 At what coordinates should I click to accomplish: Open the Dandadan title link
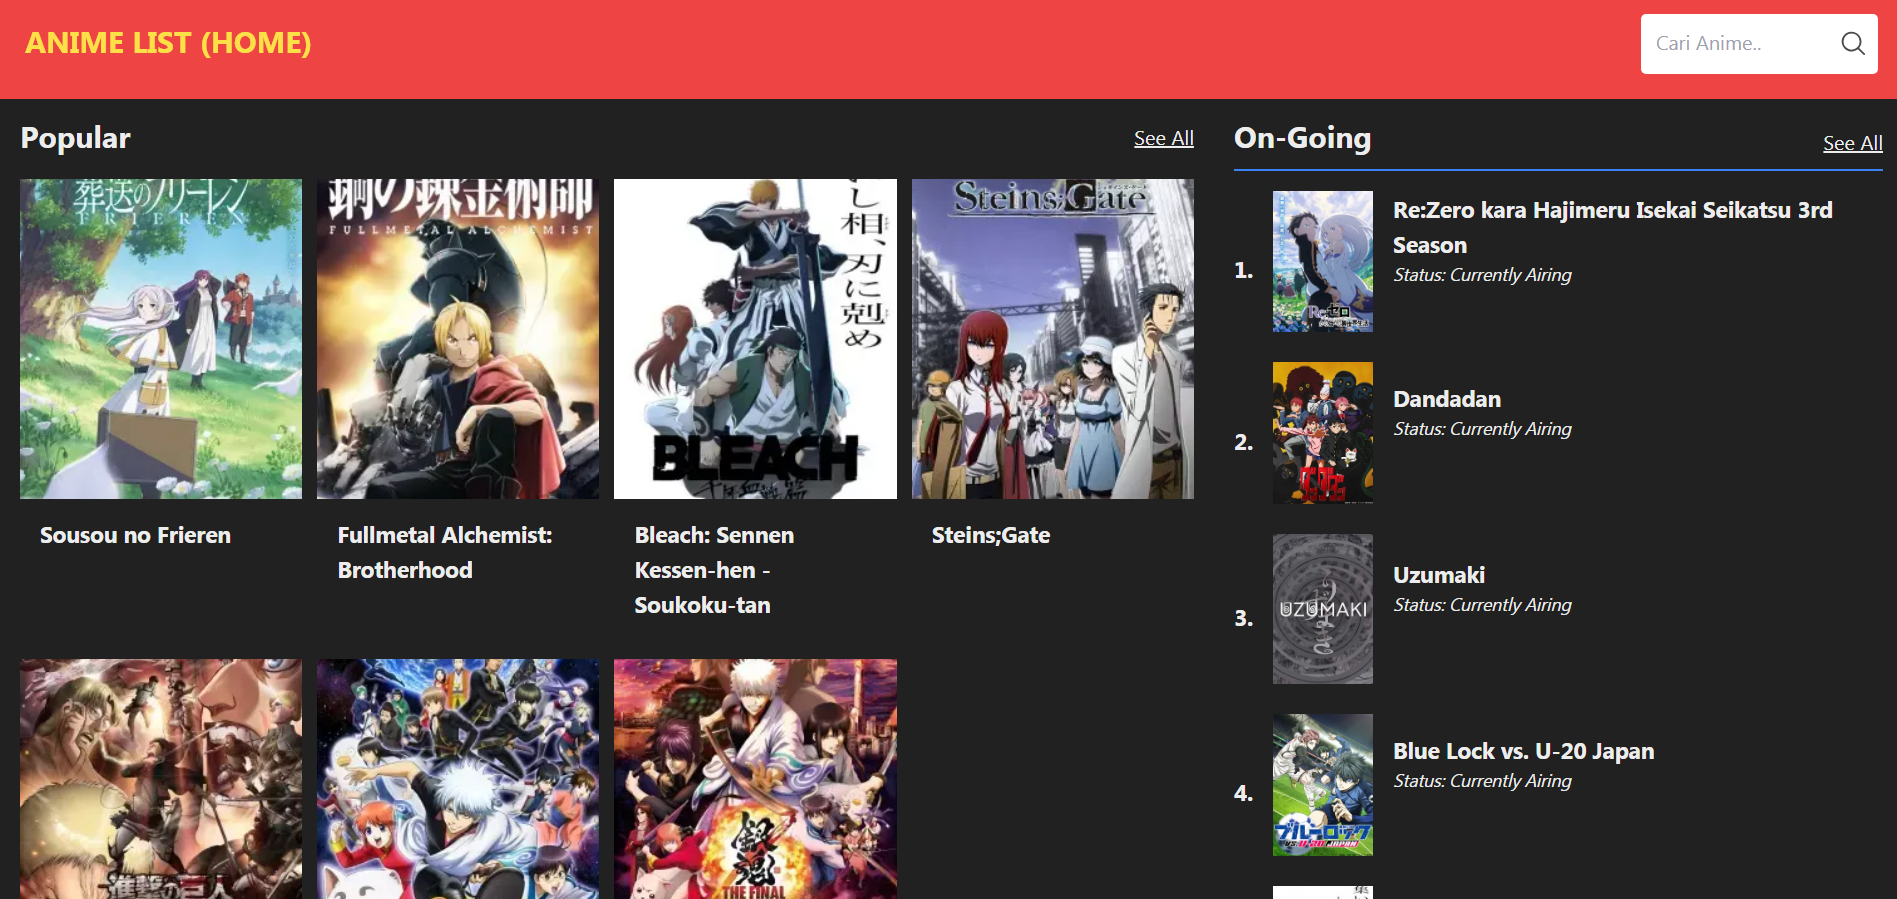click(x=1446, y=399)
